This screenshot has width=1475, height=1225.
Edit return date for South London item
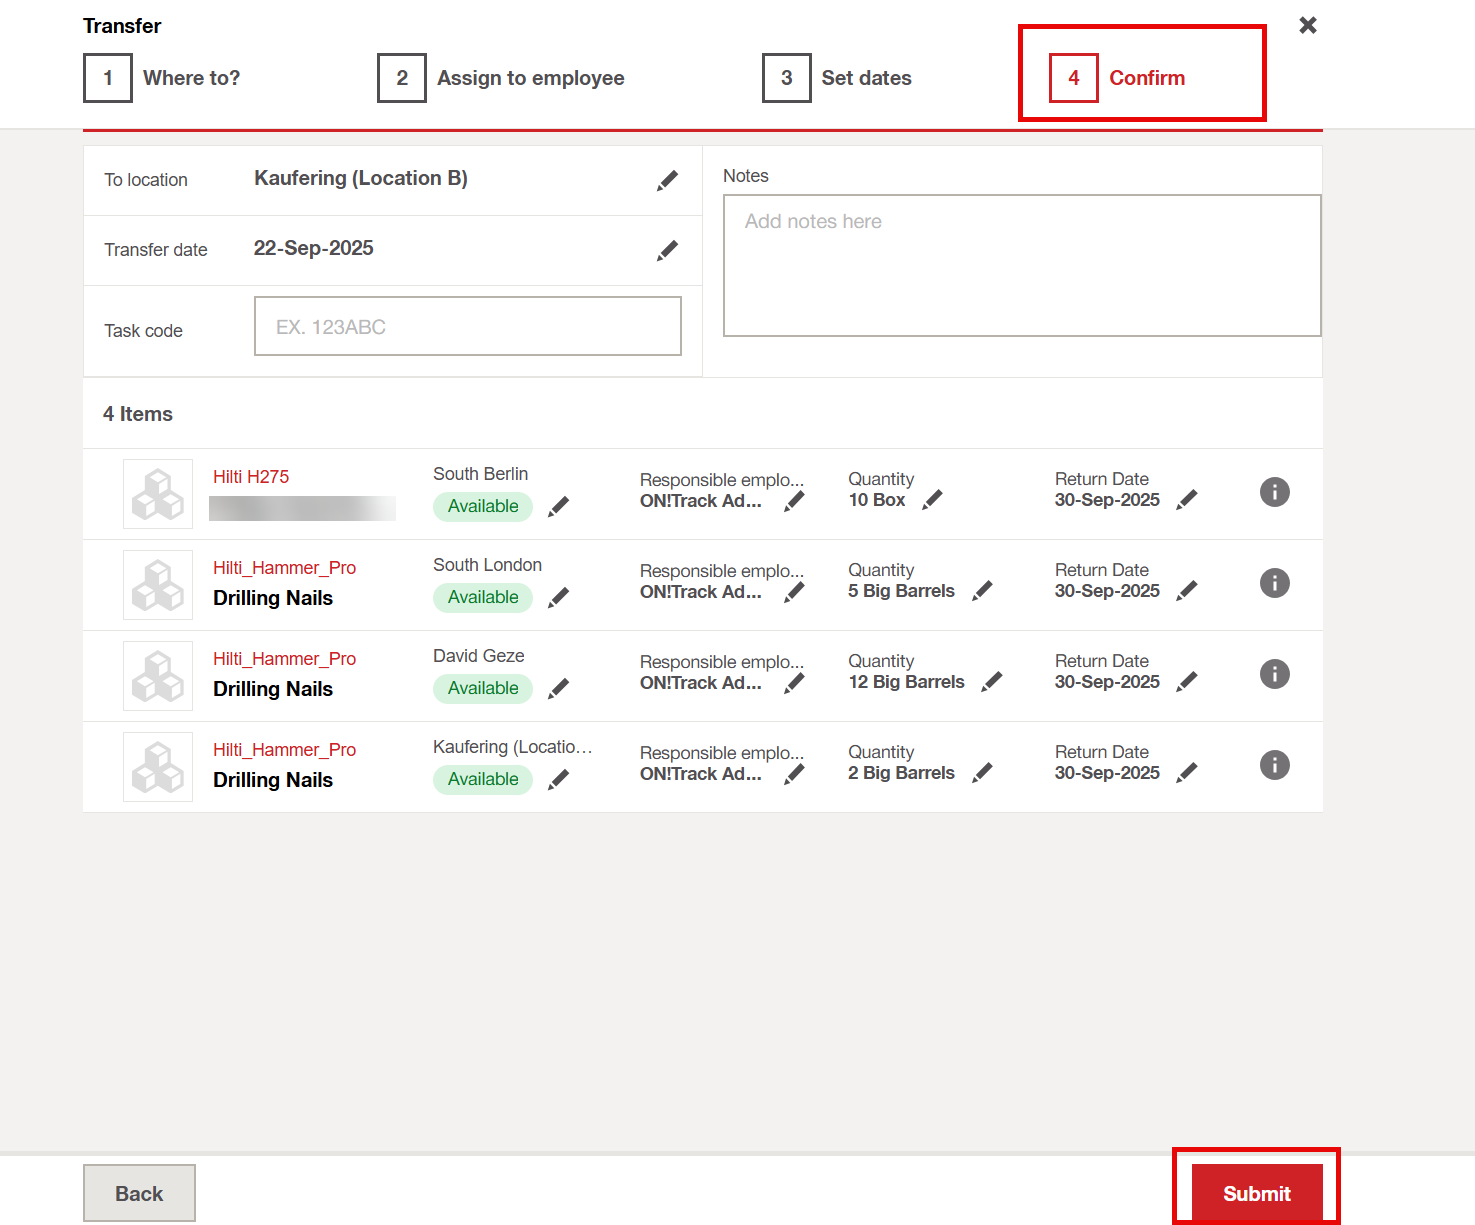[1187, 591]
